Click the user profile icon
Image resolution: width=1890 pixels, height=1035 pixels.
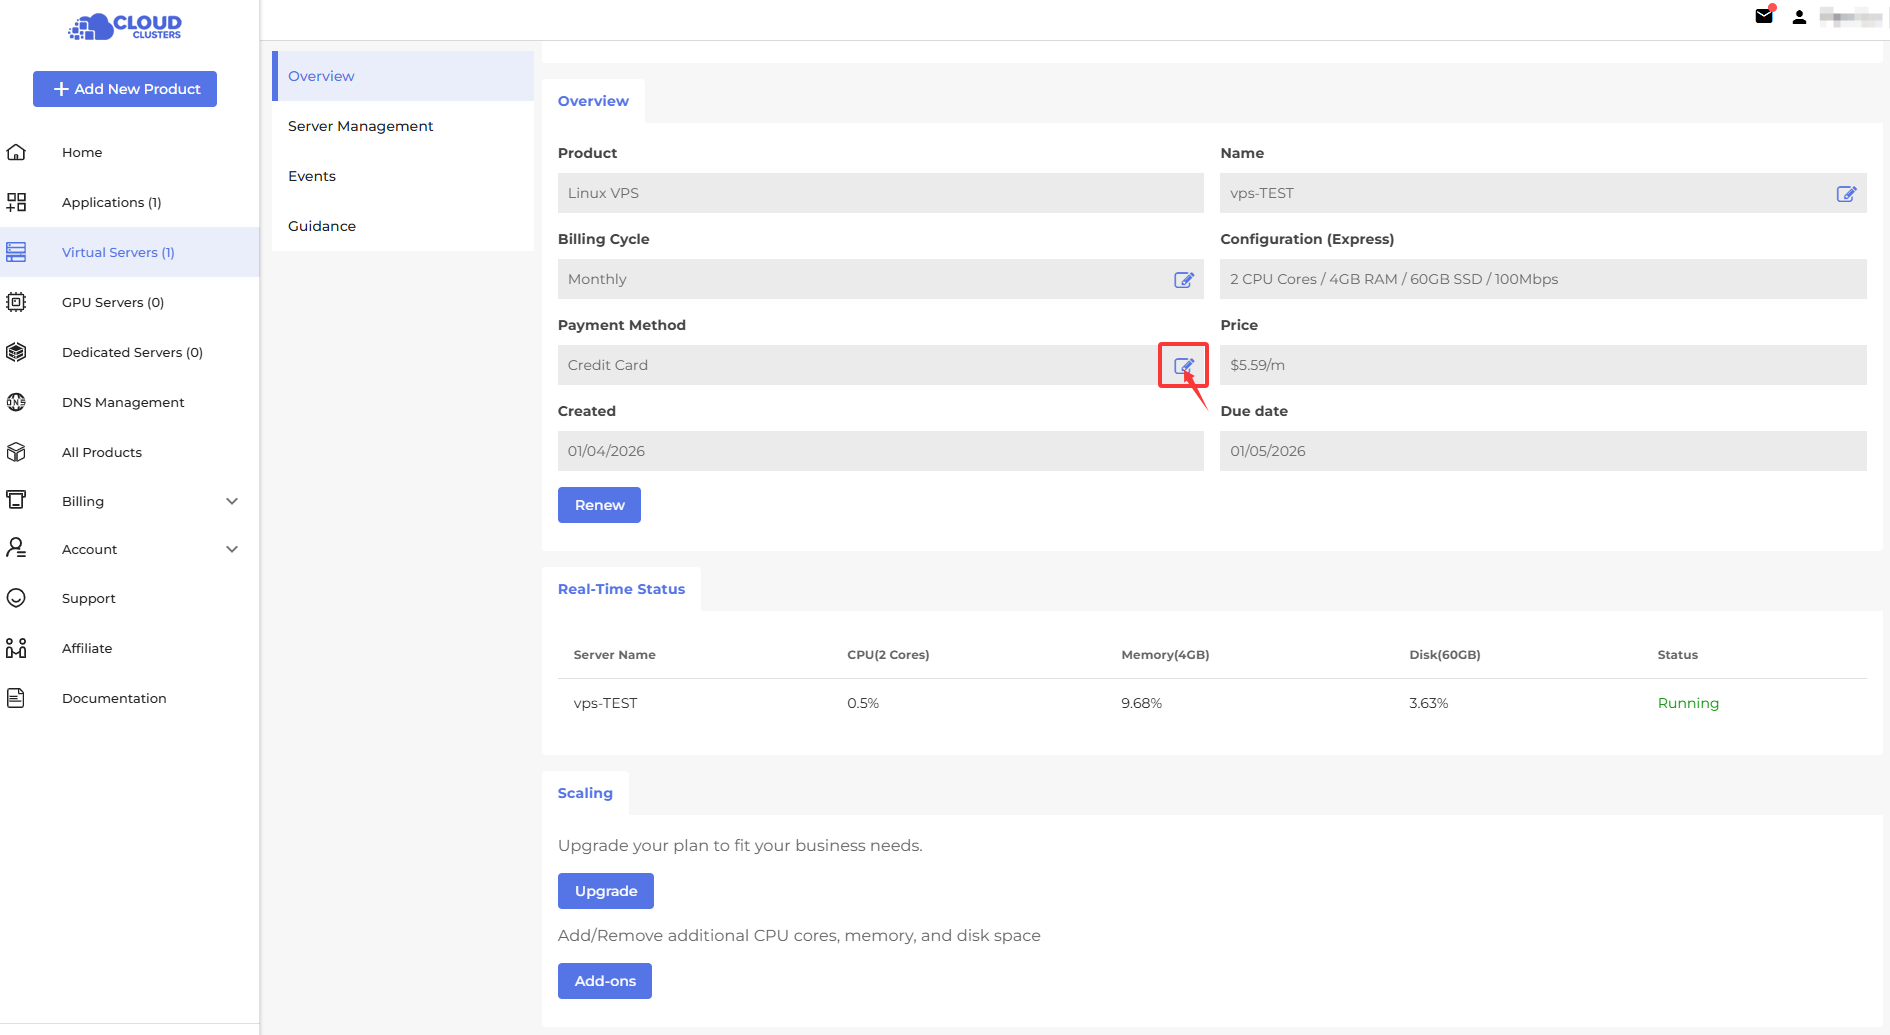pyautogui.click(x=1799, y=17)
